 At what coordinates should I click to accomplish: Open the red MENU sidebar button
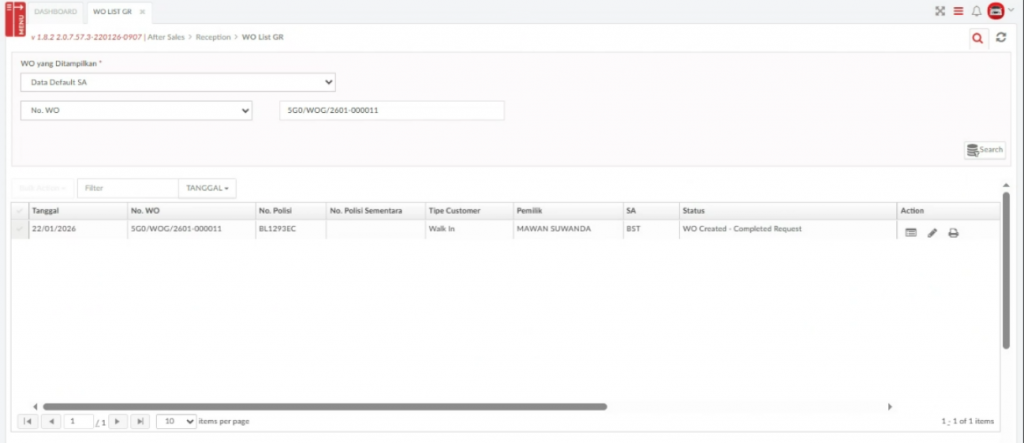coord(15,19)
